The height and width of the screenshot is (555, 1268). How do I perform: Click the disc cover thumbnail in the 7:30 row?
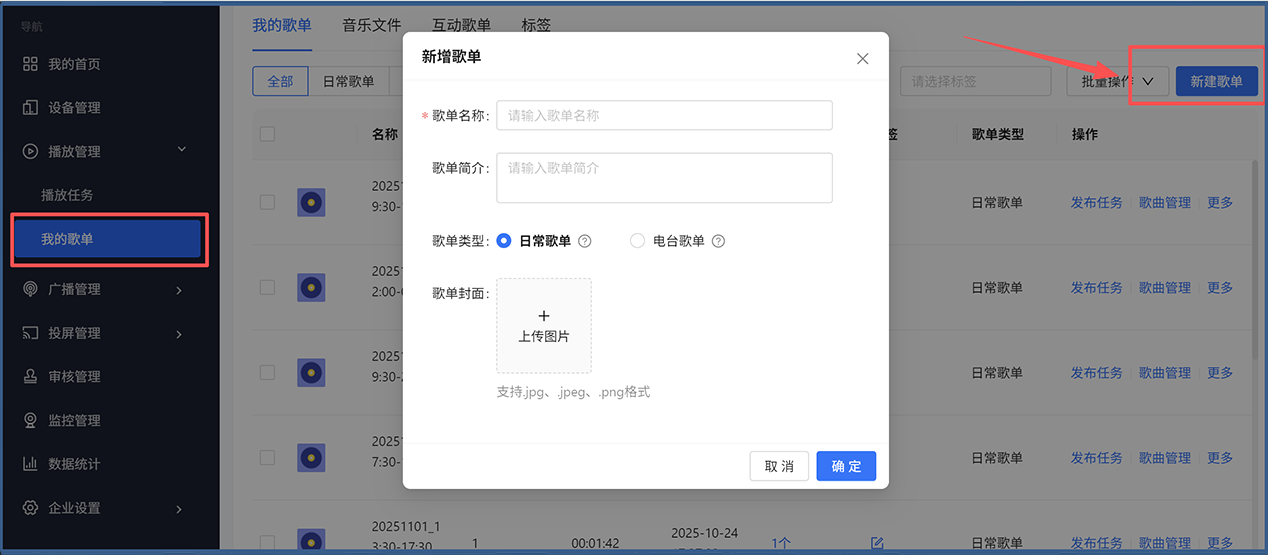[311, 458]
